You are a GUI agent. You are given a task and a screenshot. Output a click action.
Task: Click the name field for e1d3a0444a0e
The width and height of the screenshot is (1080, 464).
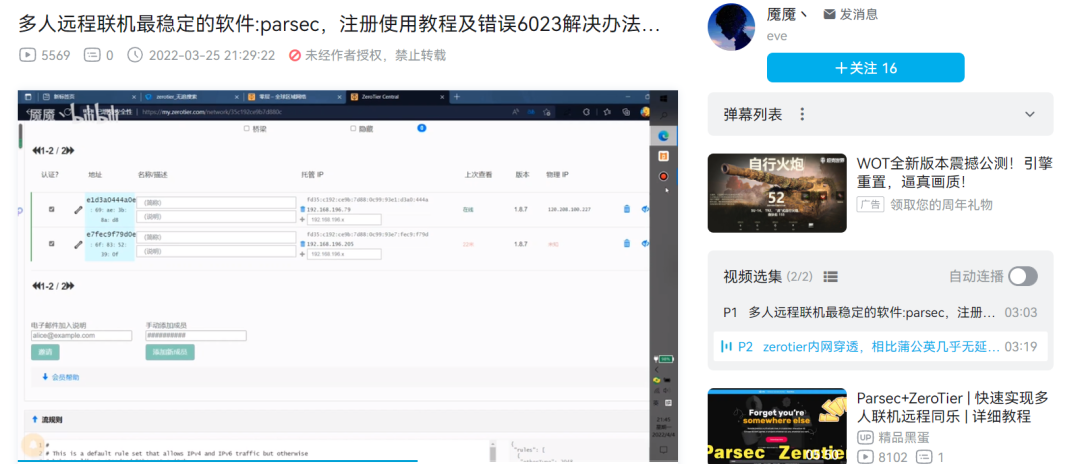pyautogui.click(x=216, y=203)
